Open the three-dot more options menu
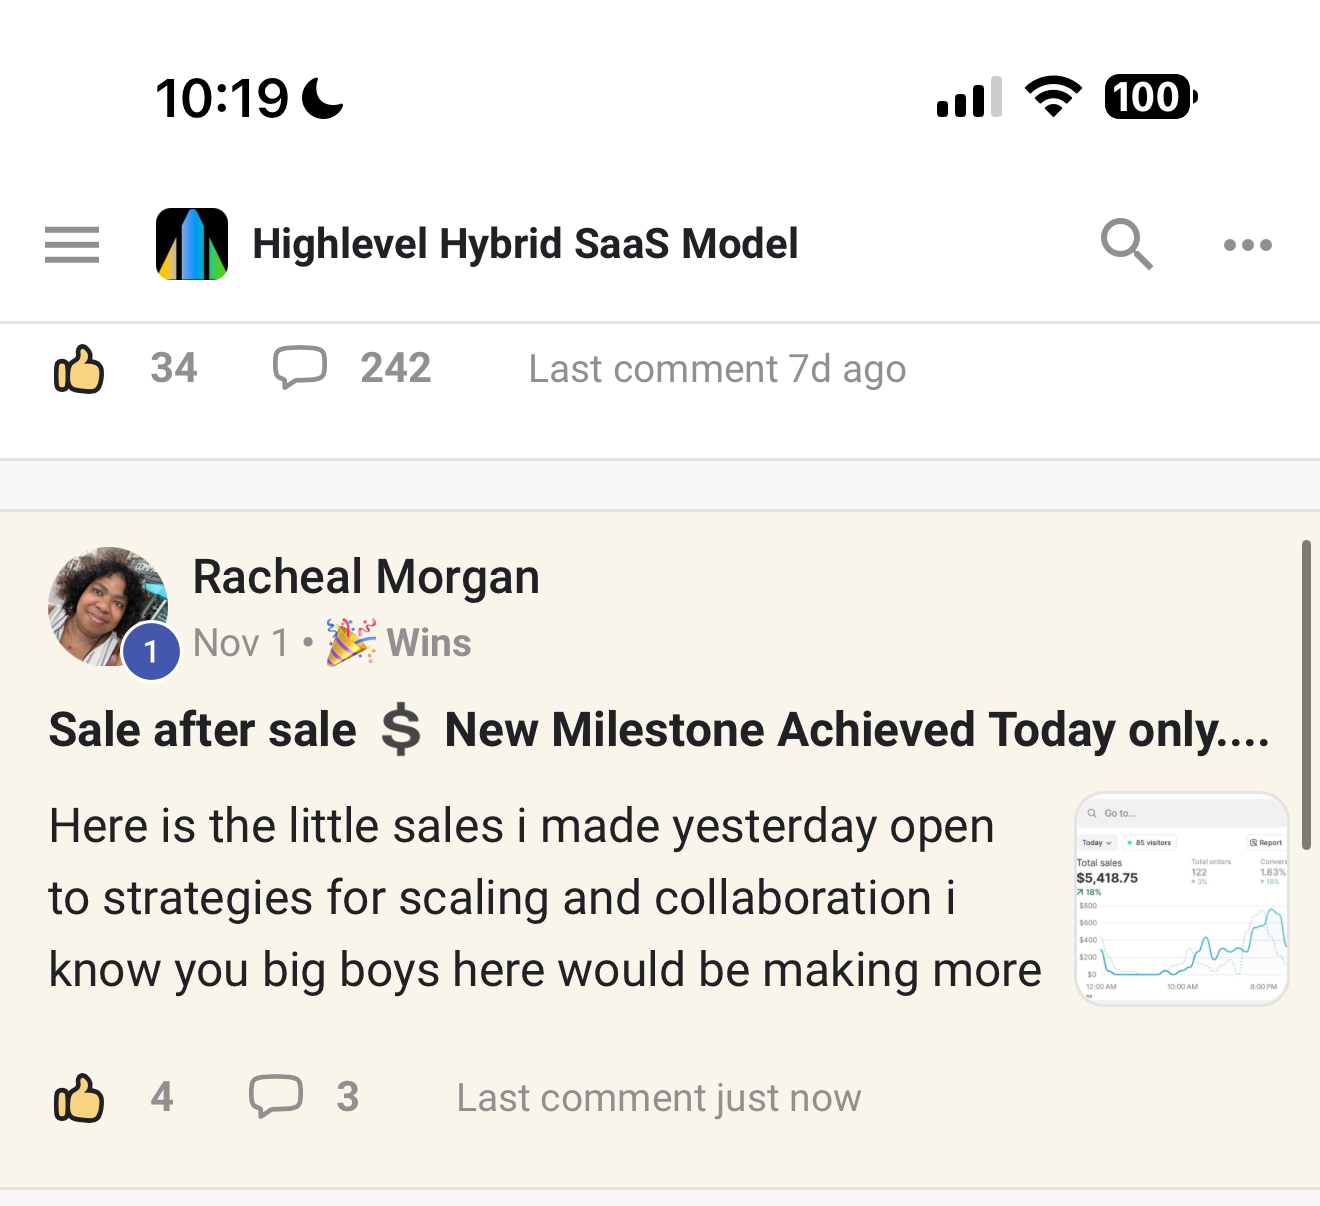 [1247, 245]
